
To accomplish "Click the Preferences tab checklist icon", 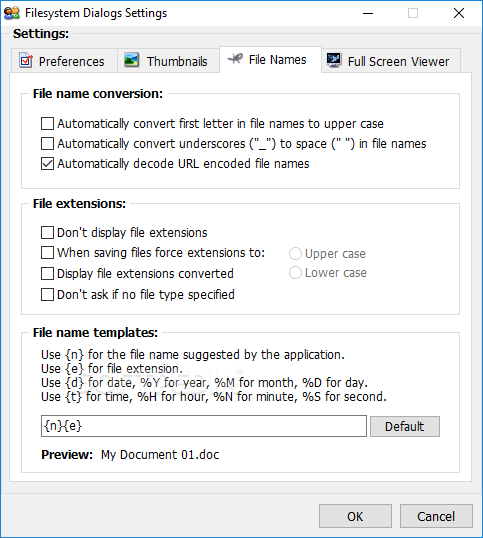I will [x=26, y=61].
